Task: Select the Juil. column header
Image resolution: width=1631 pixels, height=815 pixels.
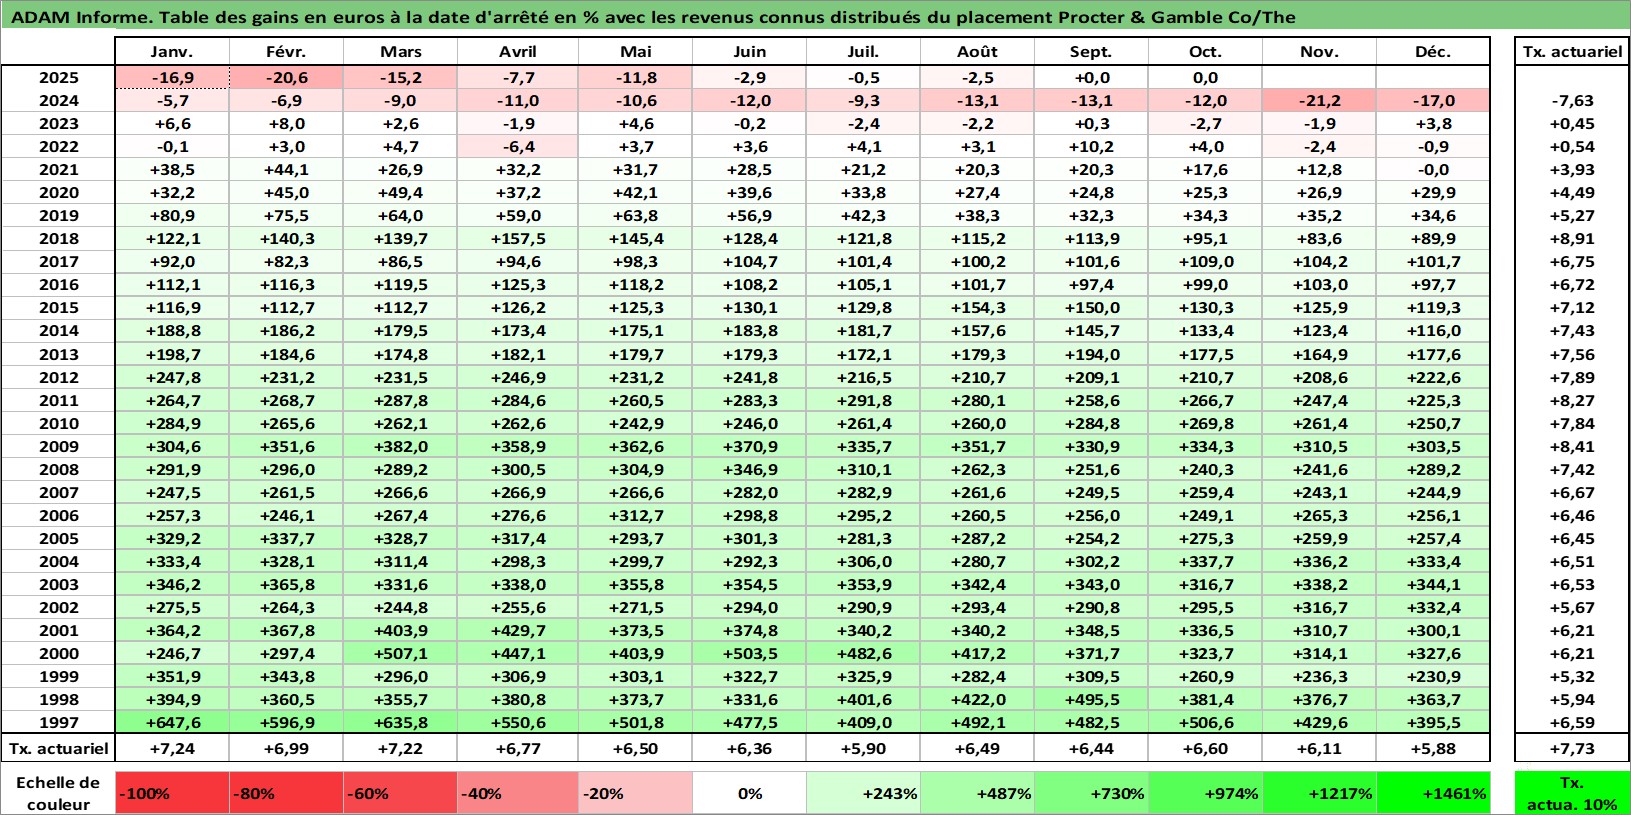Action: (863, 52)
